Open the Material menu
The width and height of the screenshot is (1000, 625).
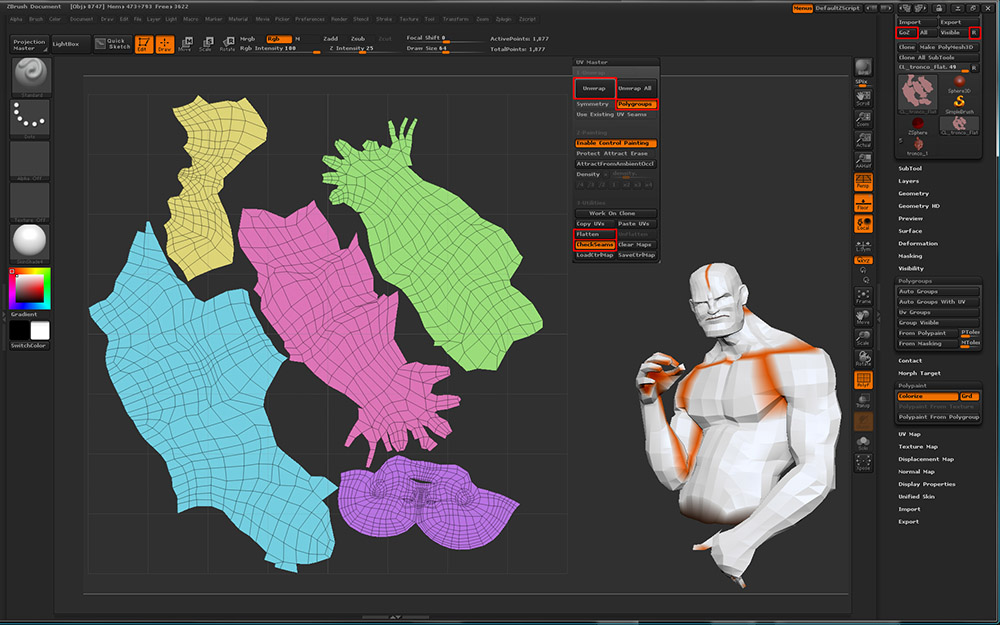point(238,19)
